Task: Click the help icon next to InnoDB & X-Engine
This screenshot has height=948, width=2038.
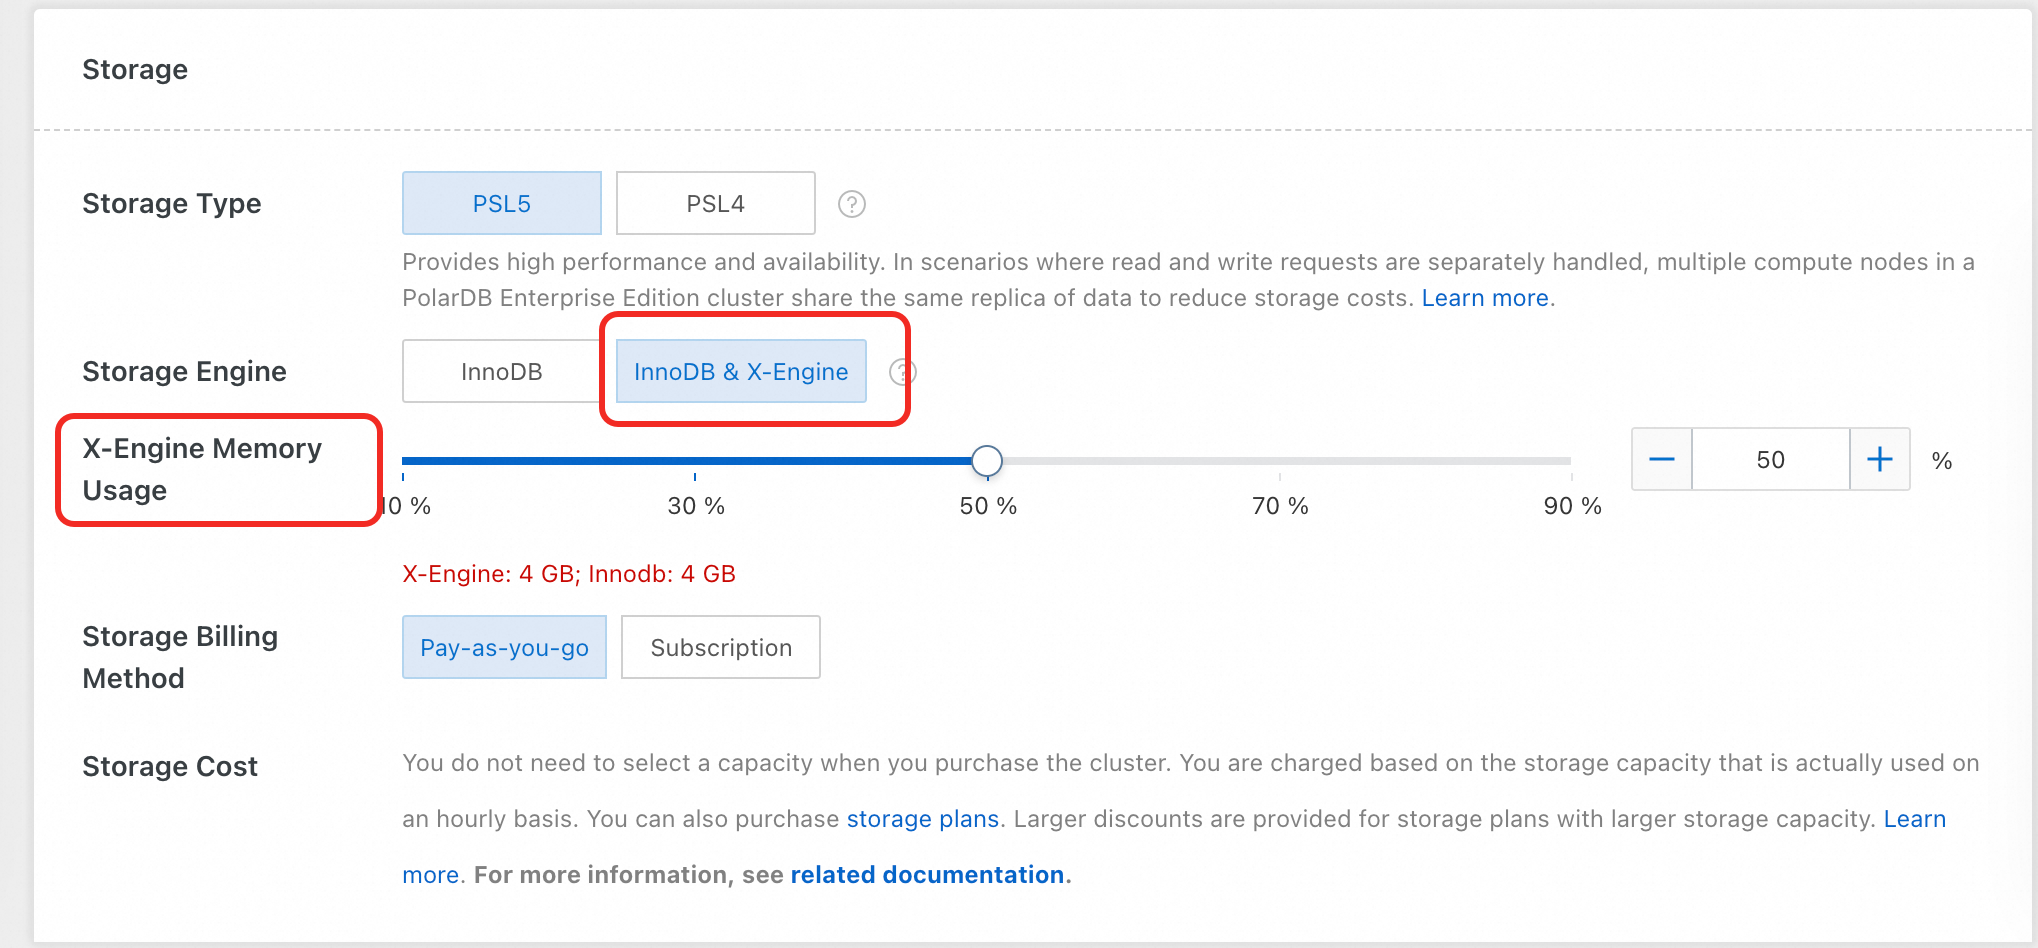Action: pyautogui.click(x=902, y=372)
